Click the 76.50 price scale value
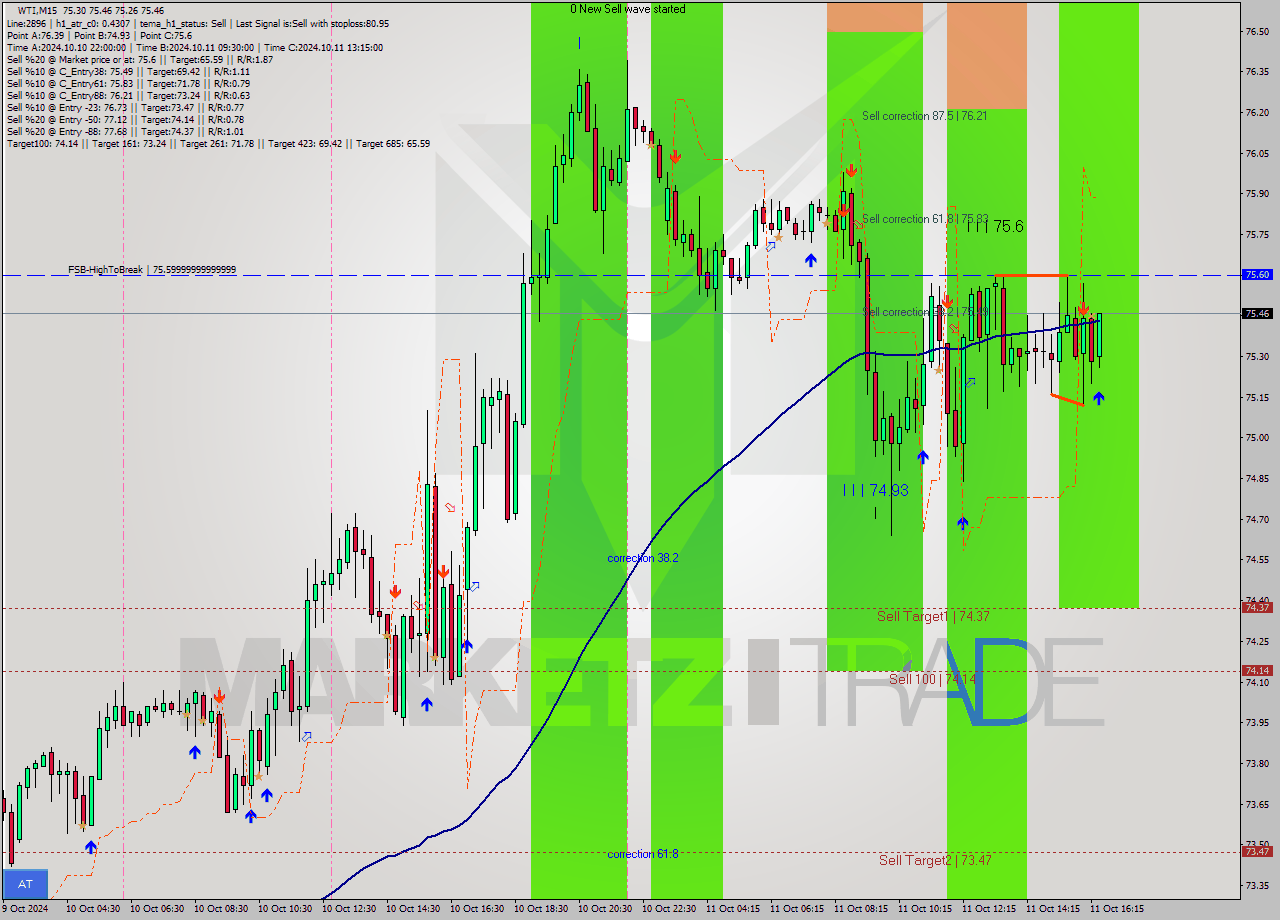This screenshot has height=920, width=1280. coord(1258,31)
